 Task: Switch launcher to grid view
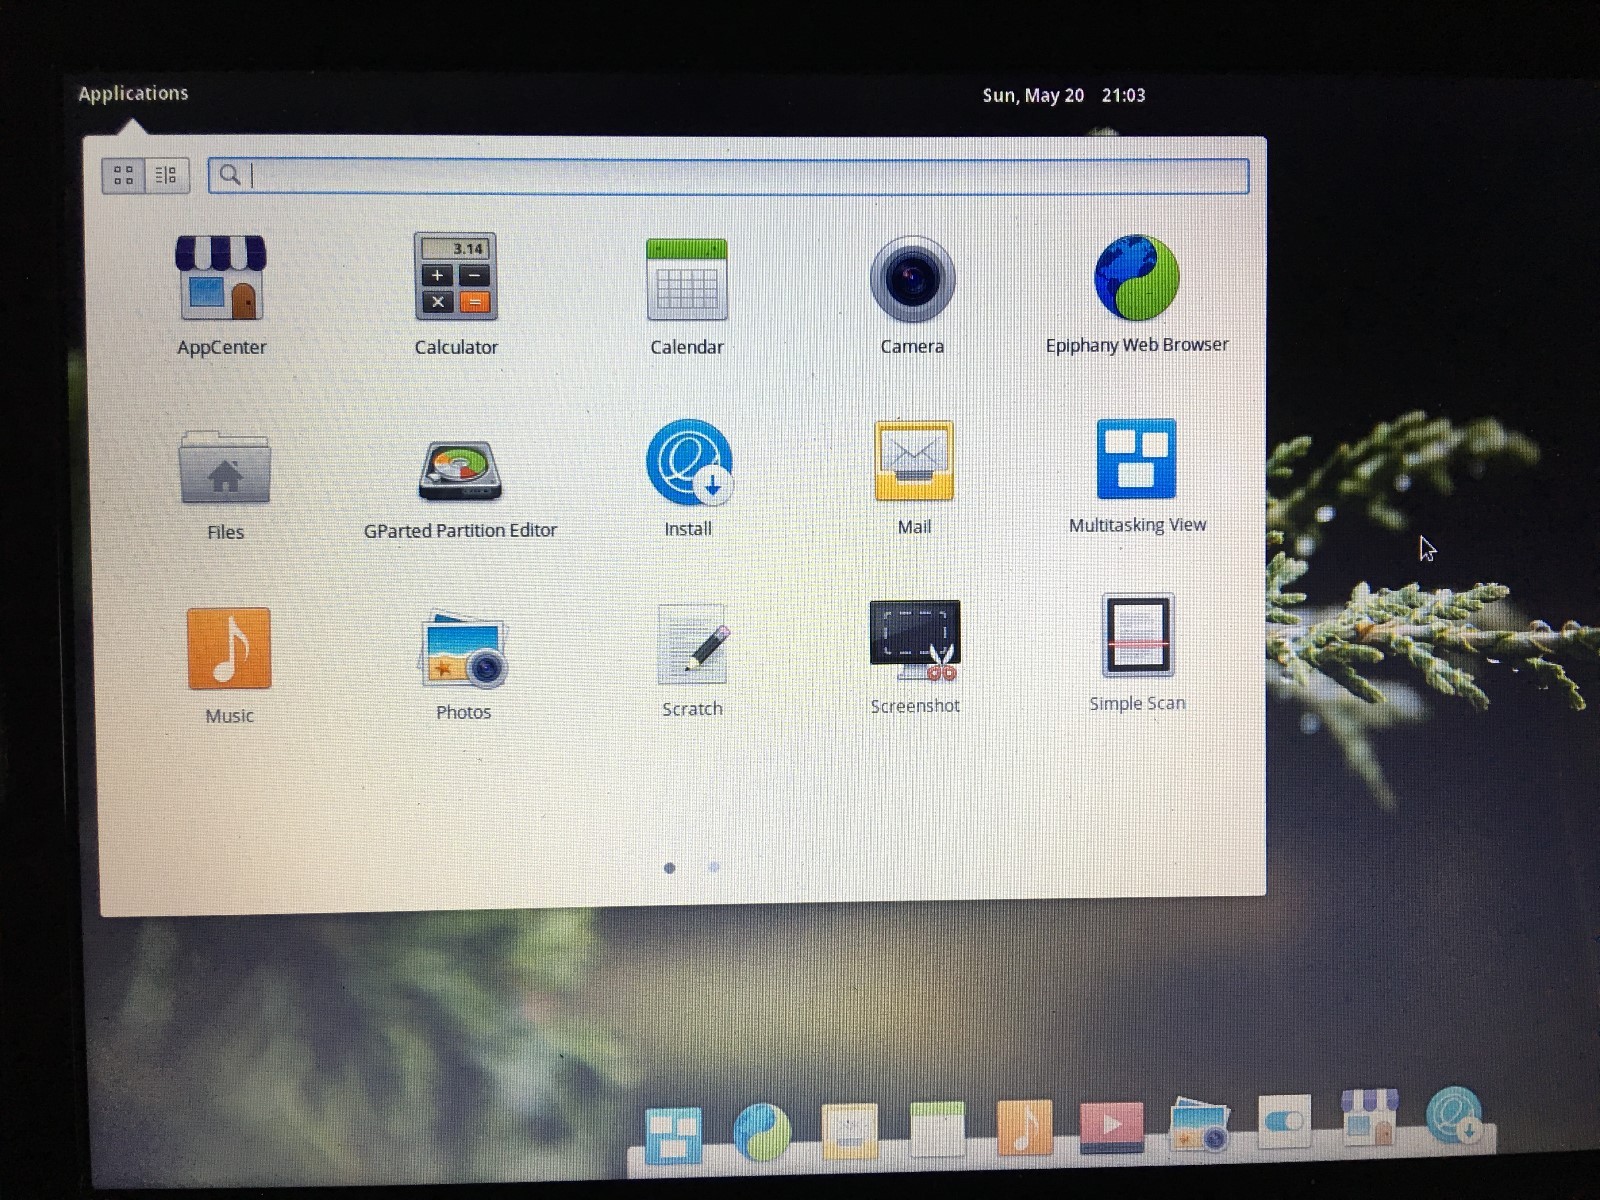124,176
